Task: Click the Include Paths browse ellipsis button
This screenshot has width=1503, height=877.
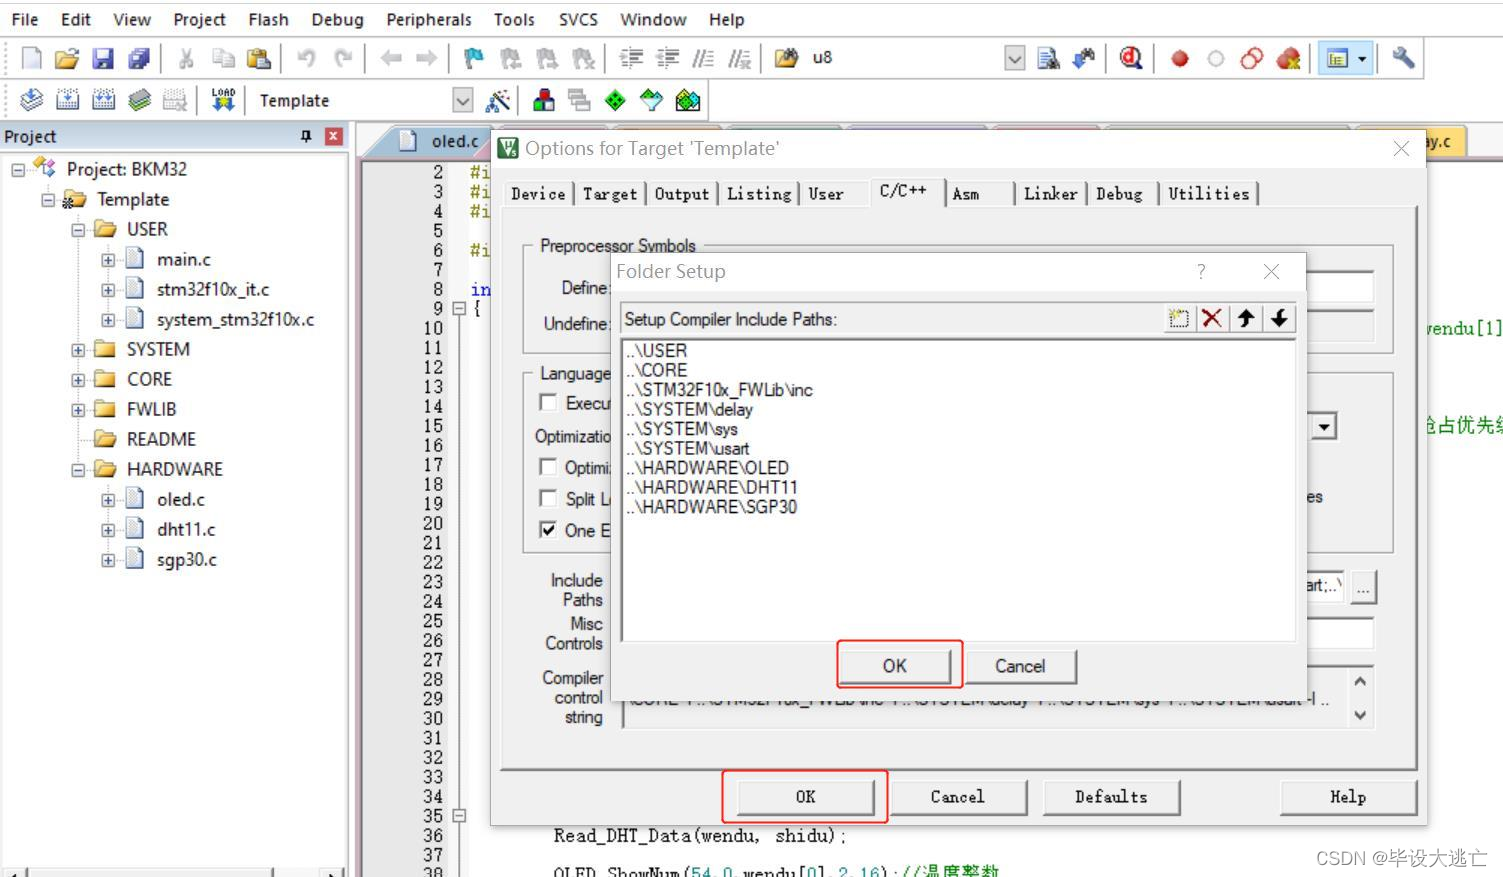Action: pyautogui.click(x=1364, y=587)
